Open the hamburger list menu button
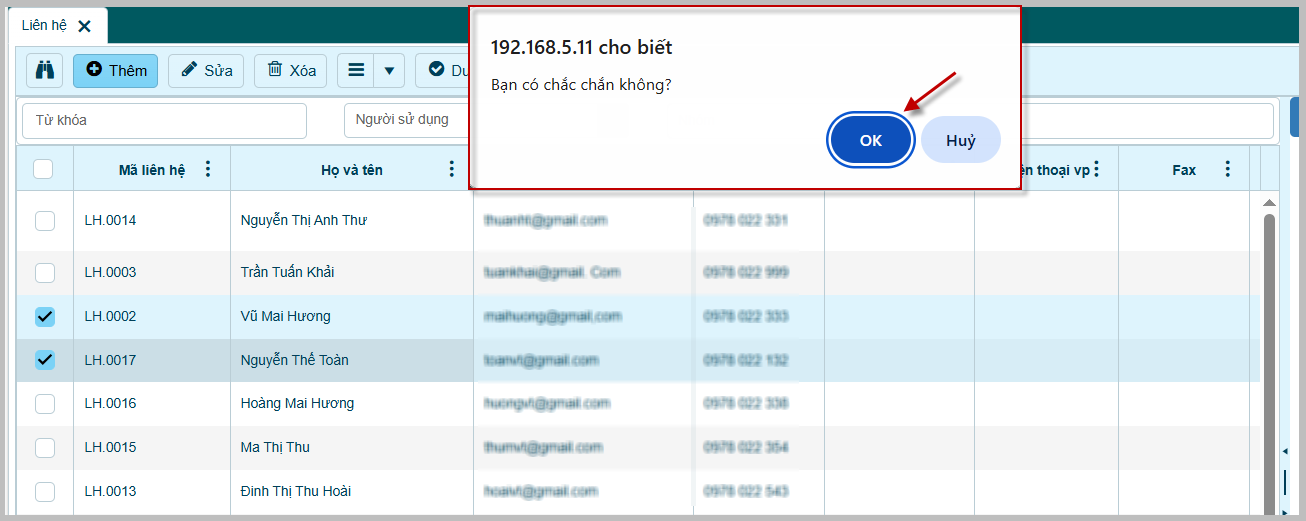 coord(356,70)
